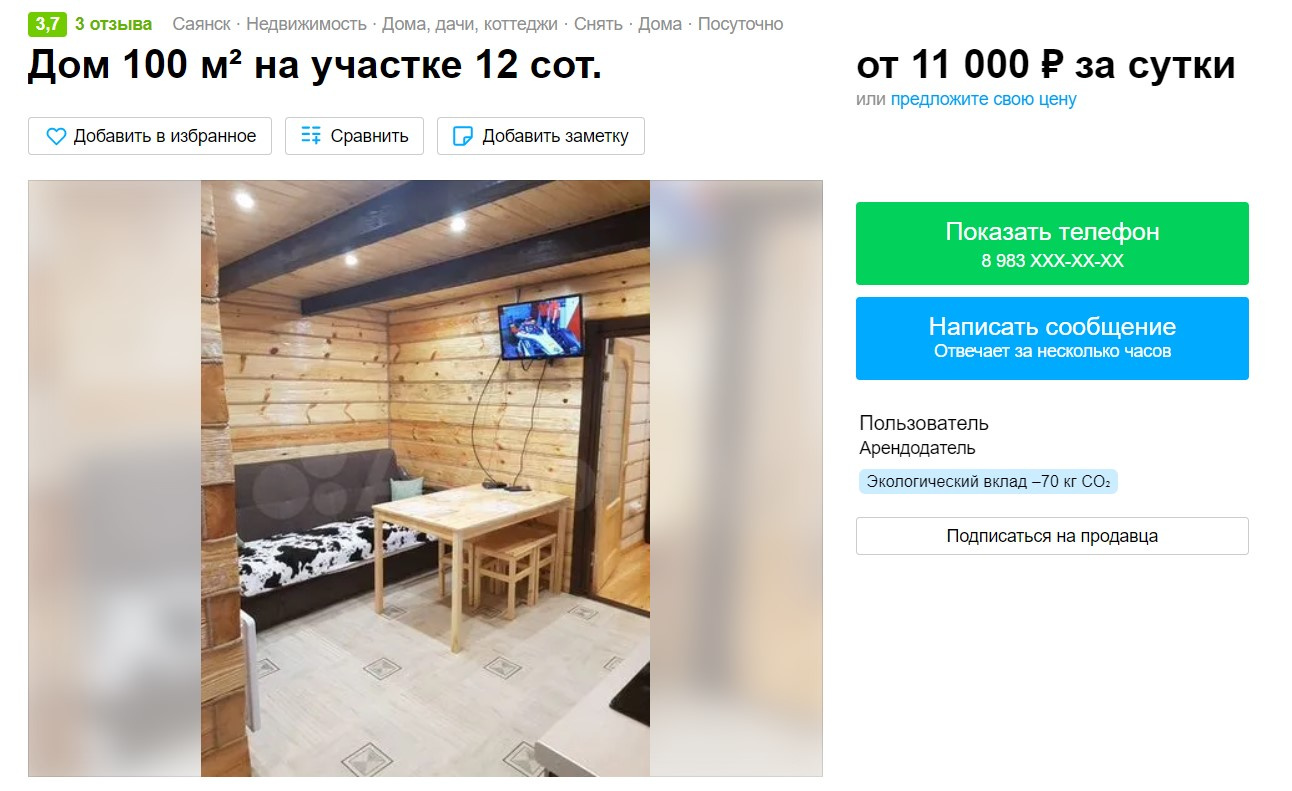Subscribe with Подписаться на продавца

(x=1052, y=536)
